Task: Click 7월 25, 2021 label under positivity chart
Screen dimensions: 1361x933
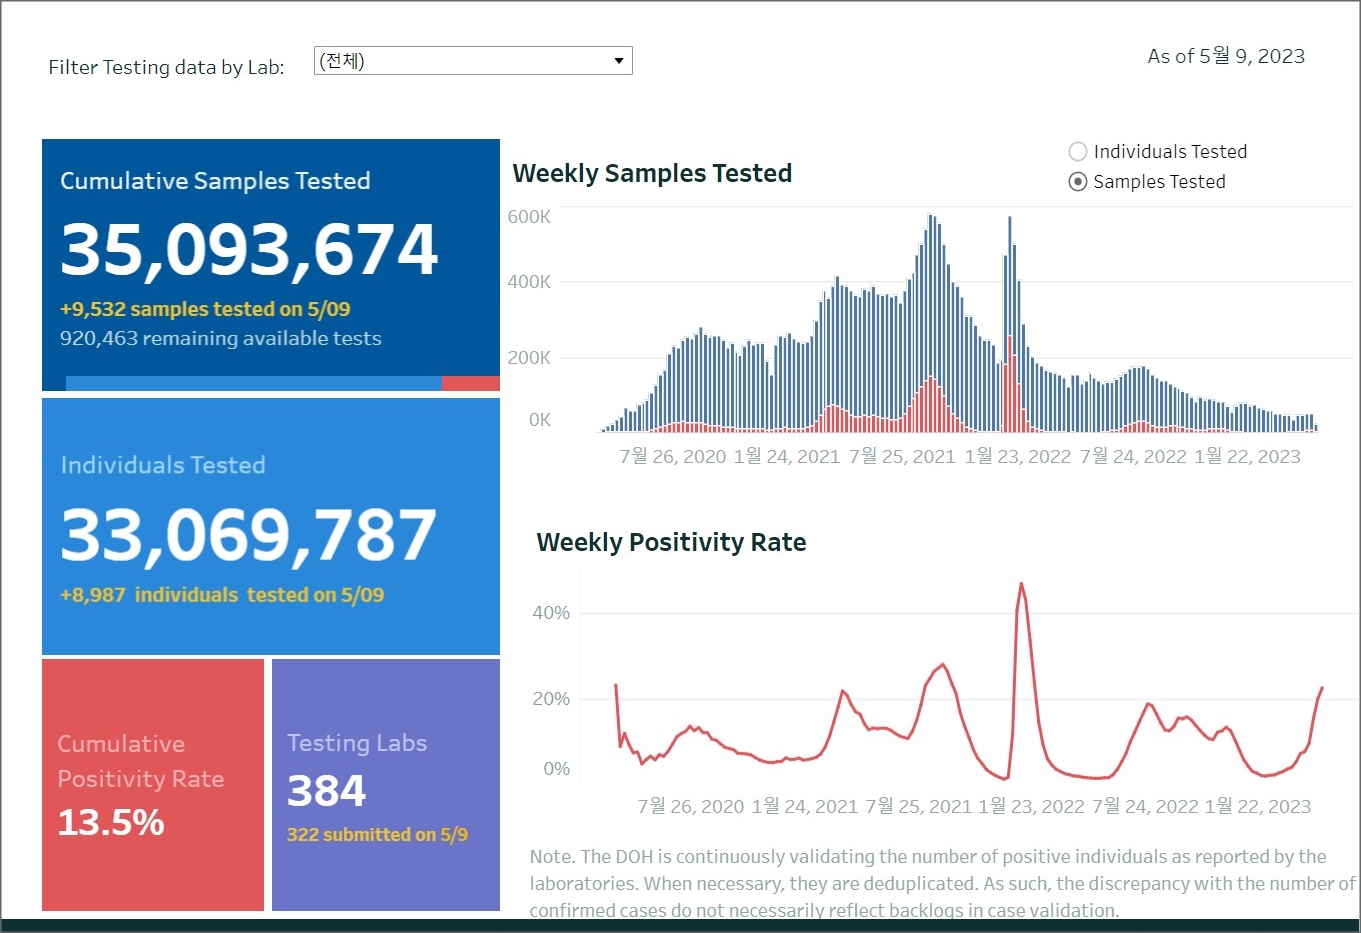Action: click(x=919, y=807)
